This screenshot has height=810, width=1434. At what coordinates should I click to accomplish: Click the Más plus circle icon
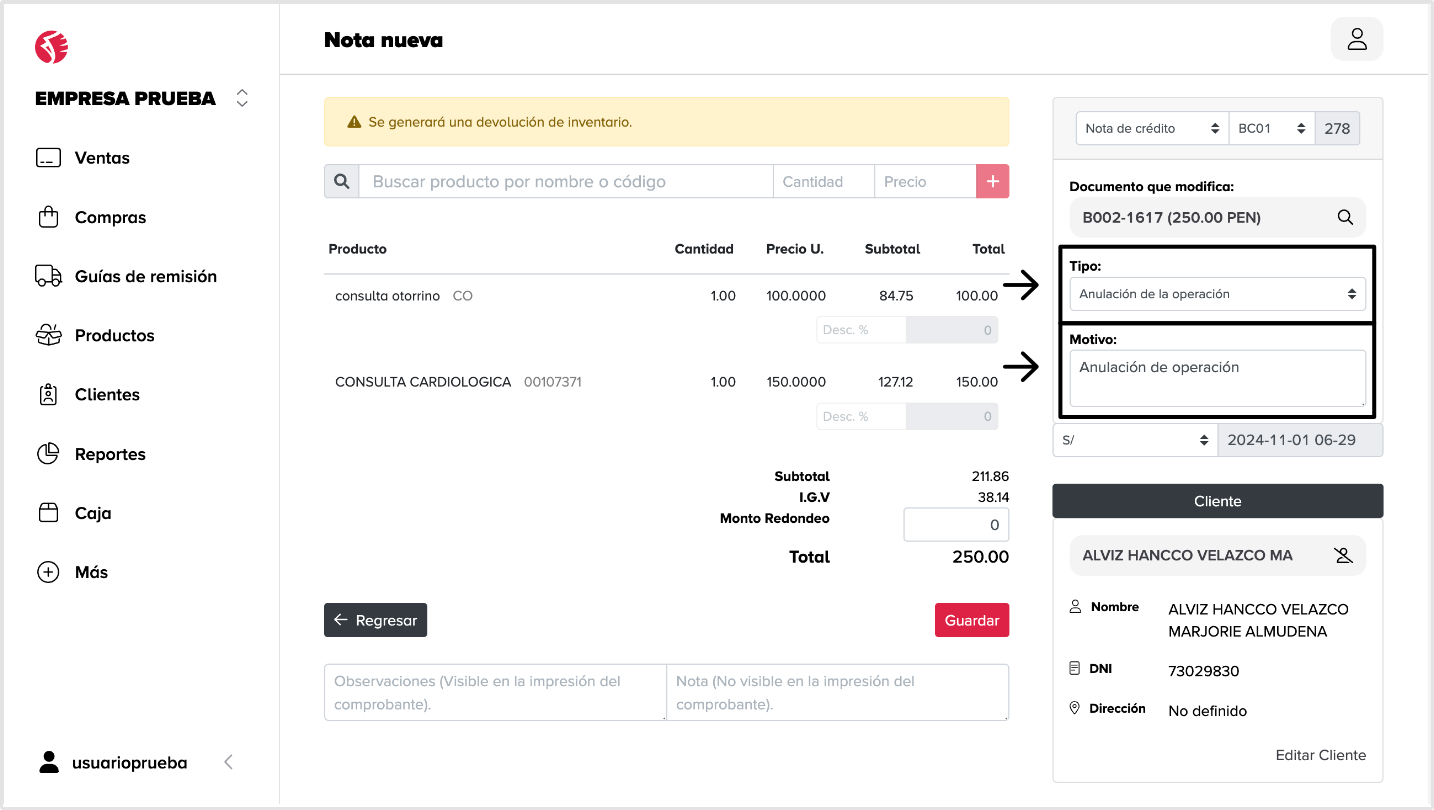coord(48,572)
